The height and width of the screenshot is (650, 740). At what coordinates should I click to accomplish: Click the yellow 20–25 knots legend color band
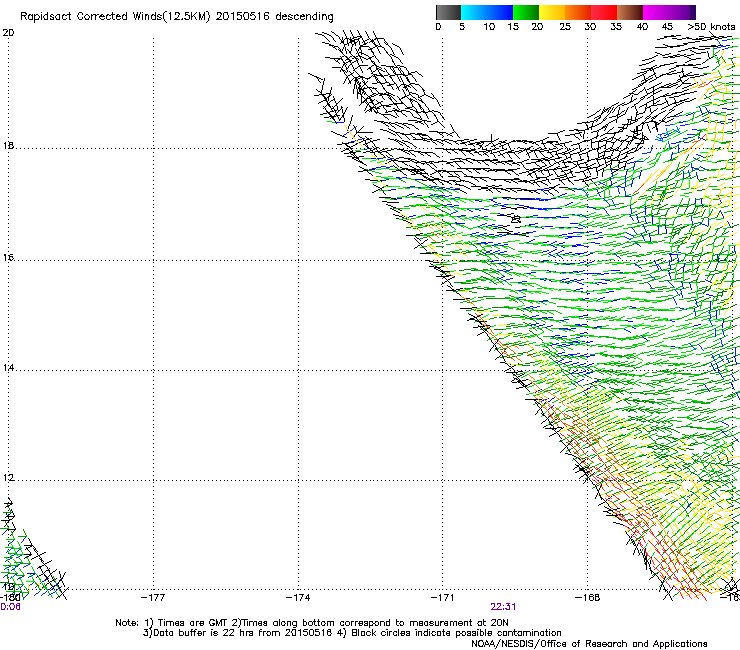552,12
